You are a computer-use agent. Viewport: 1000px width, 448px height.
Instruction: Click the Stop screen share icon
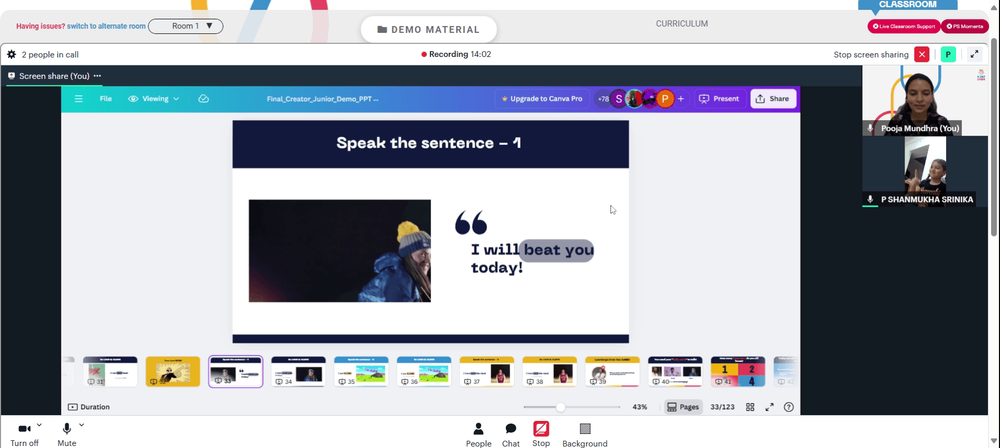point(541,429)
